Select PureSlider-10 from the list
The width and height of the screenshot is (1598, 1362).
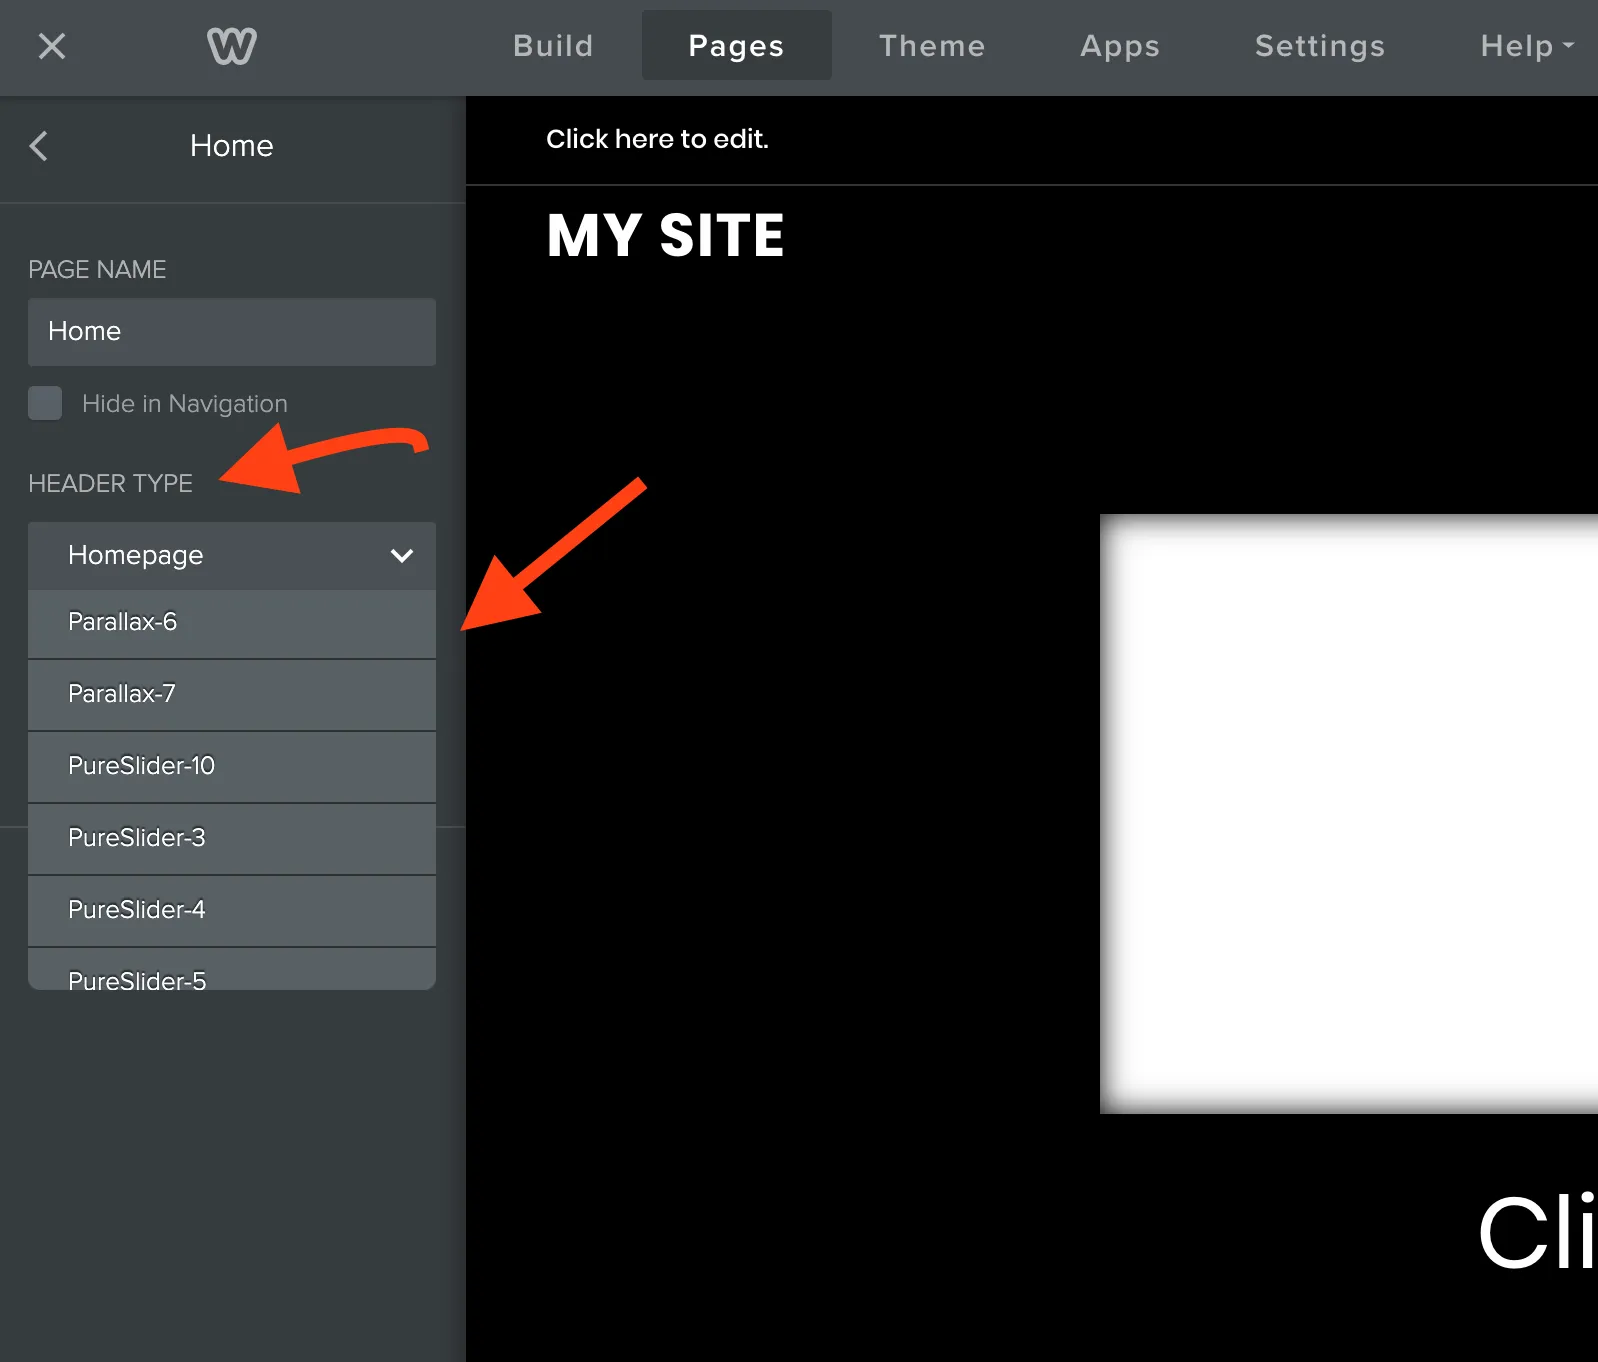click(232, 767)
